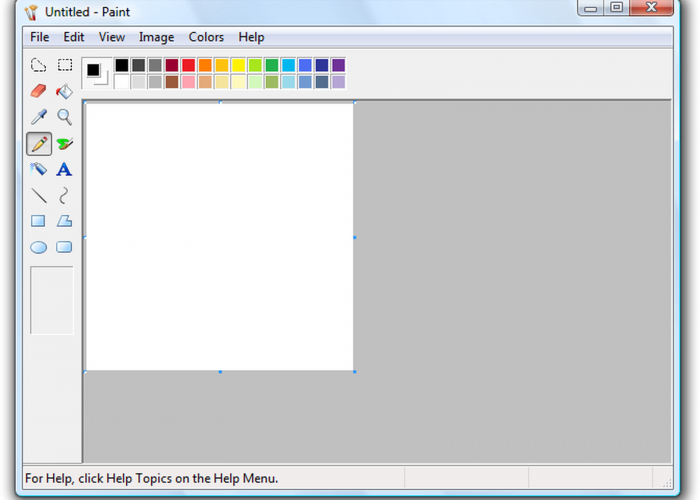The height and width of the screenshot is (500, 700).
Task: Select the tan peach swatch
Action: tap(205, 82)
